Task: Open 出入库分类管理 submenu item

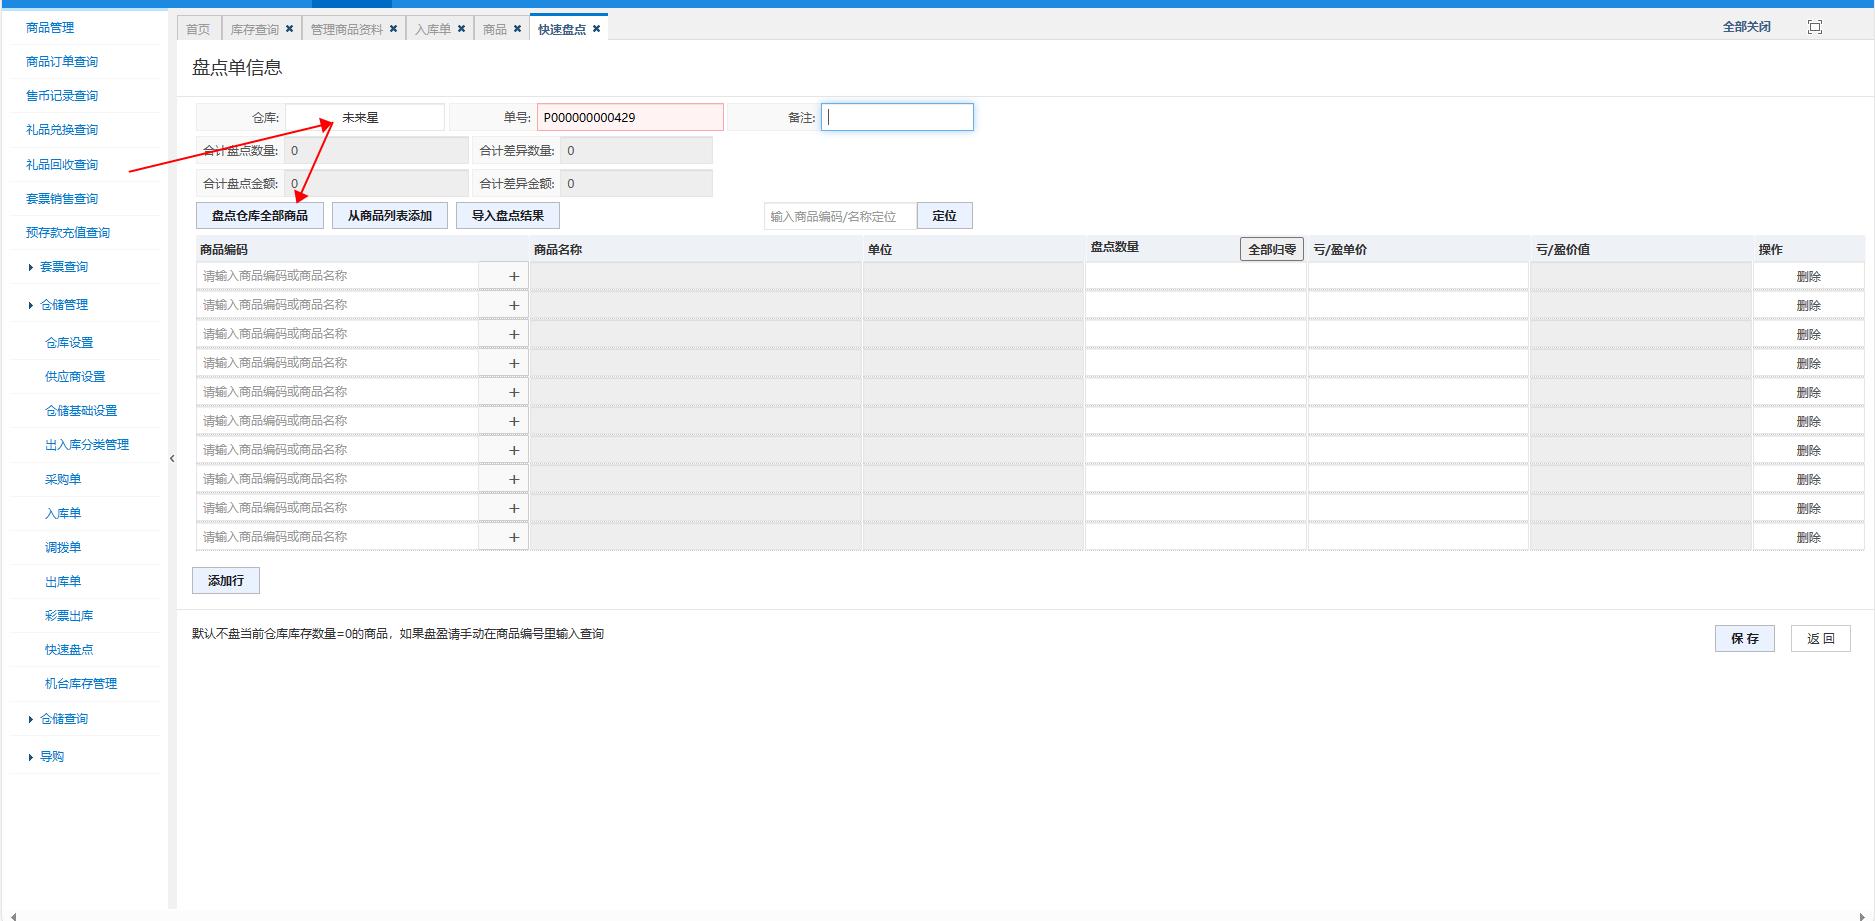Action: (87, 445)
